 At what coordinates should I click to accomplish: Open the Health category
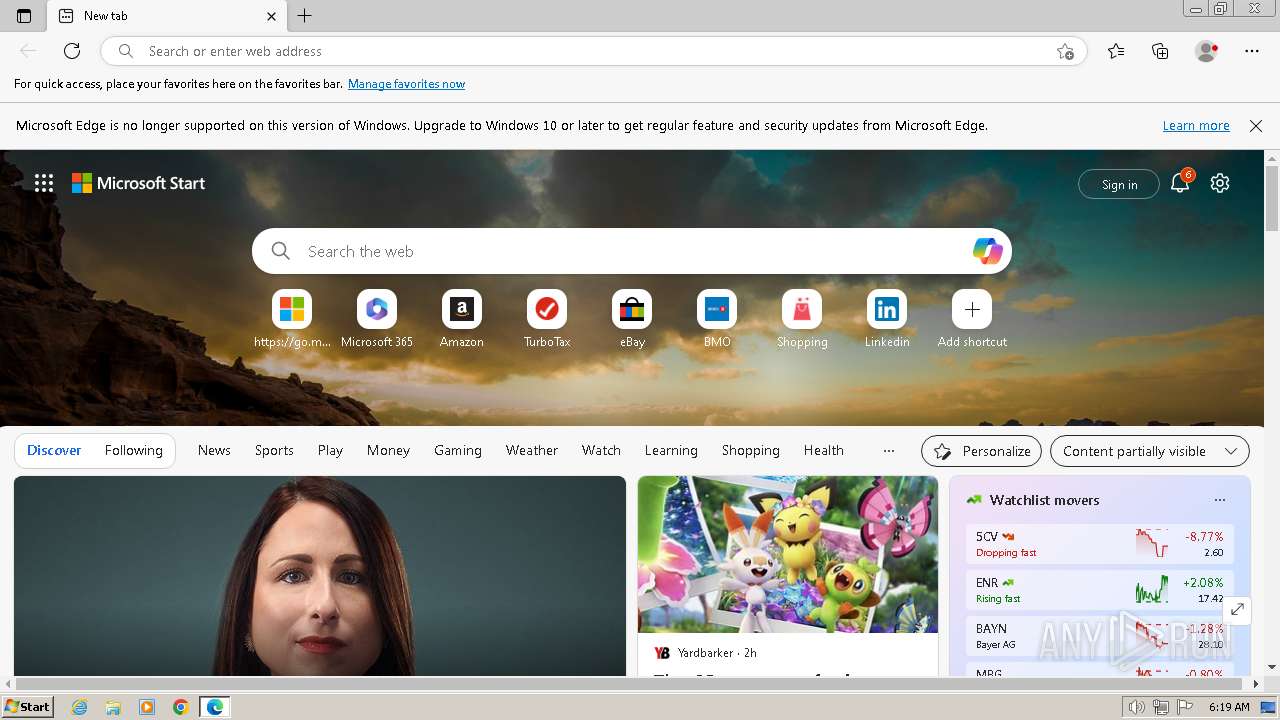(x=824, y=451)
